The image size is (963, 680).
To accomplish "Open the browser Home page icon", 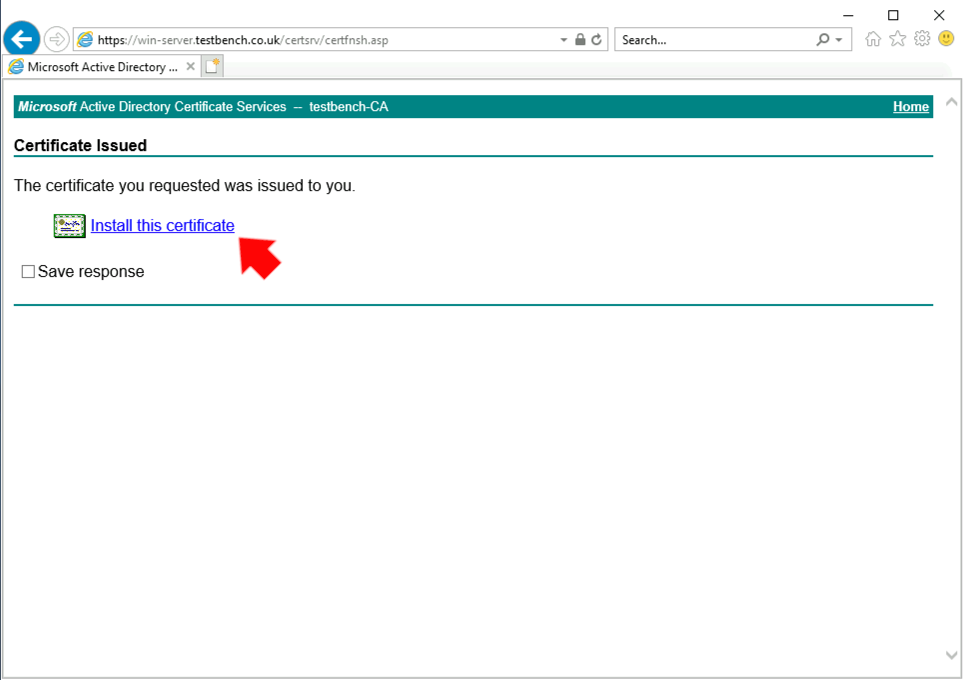I will (x=873, y=39).
